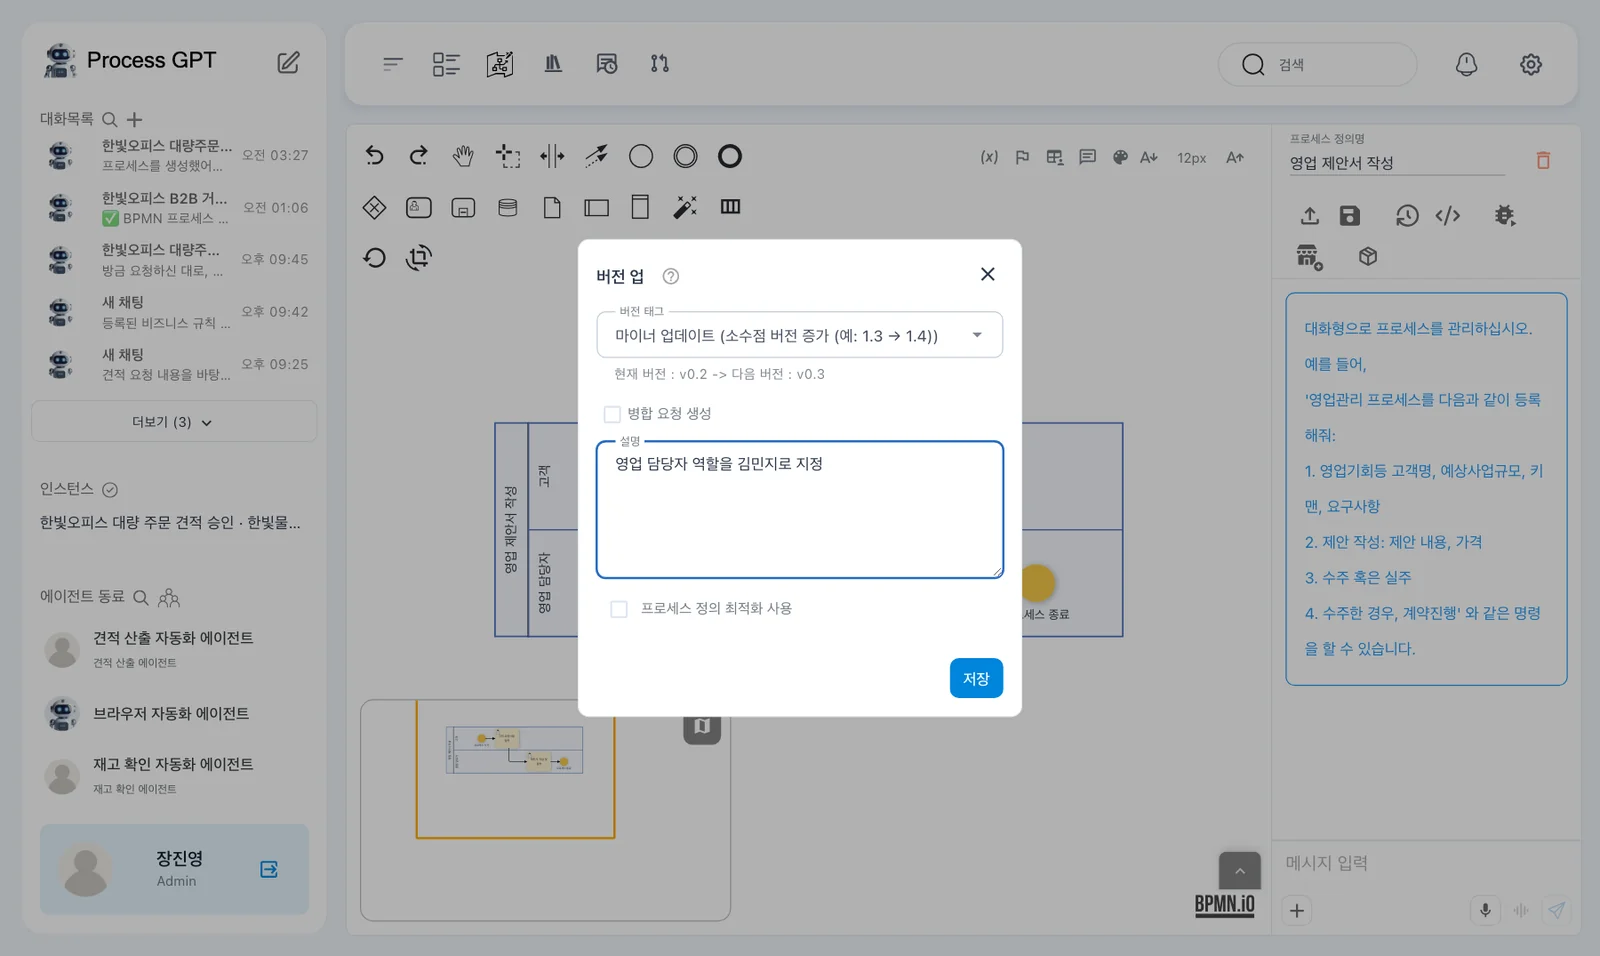
Task: Select the lasso selection tool
Action: click(508, 156)
